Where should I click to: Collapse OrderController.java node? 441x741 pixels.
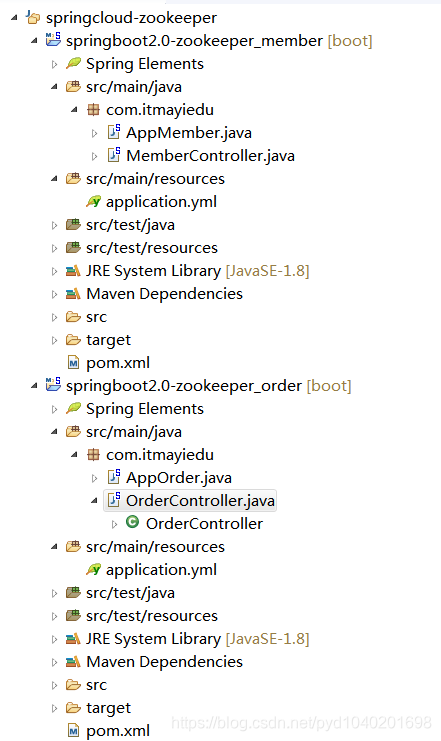(94, 501)
